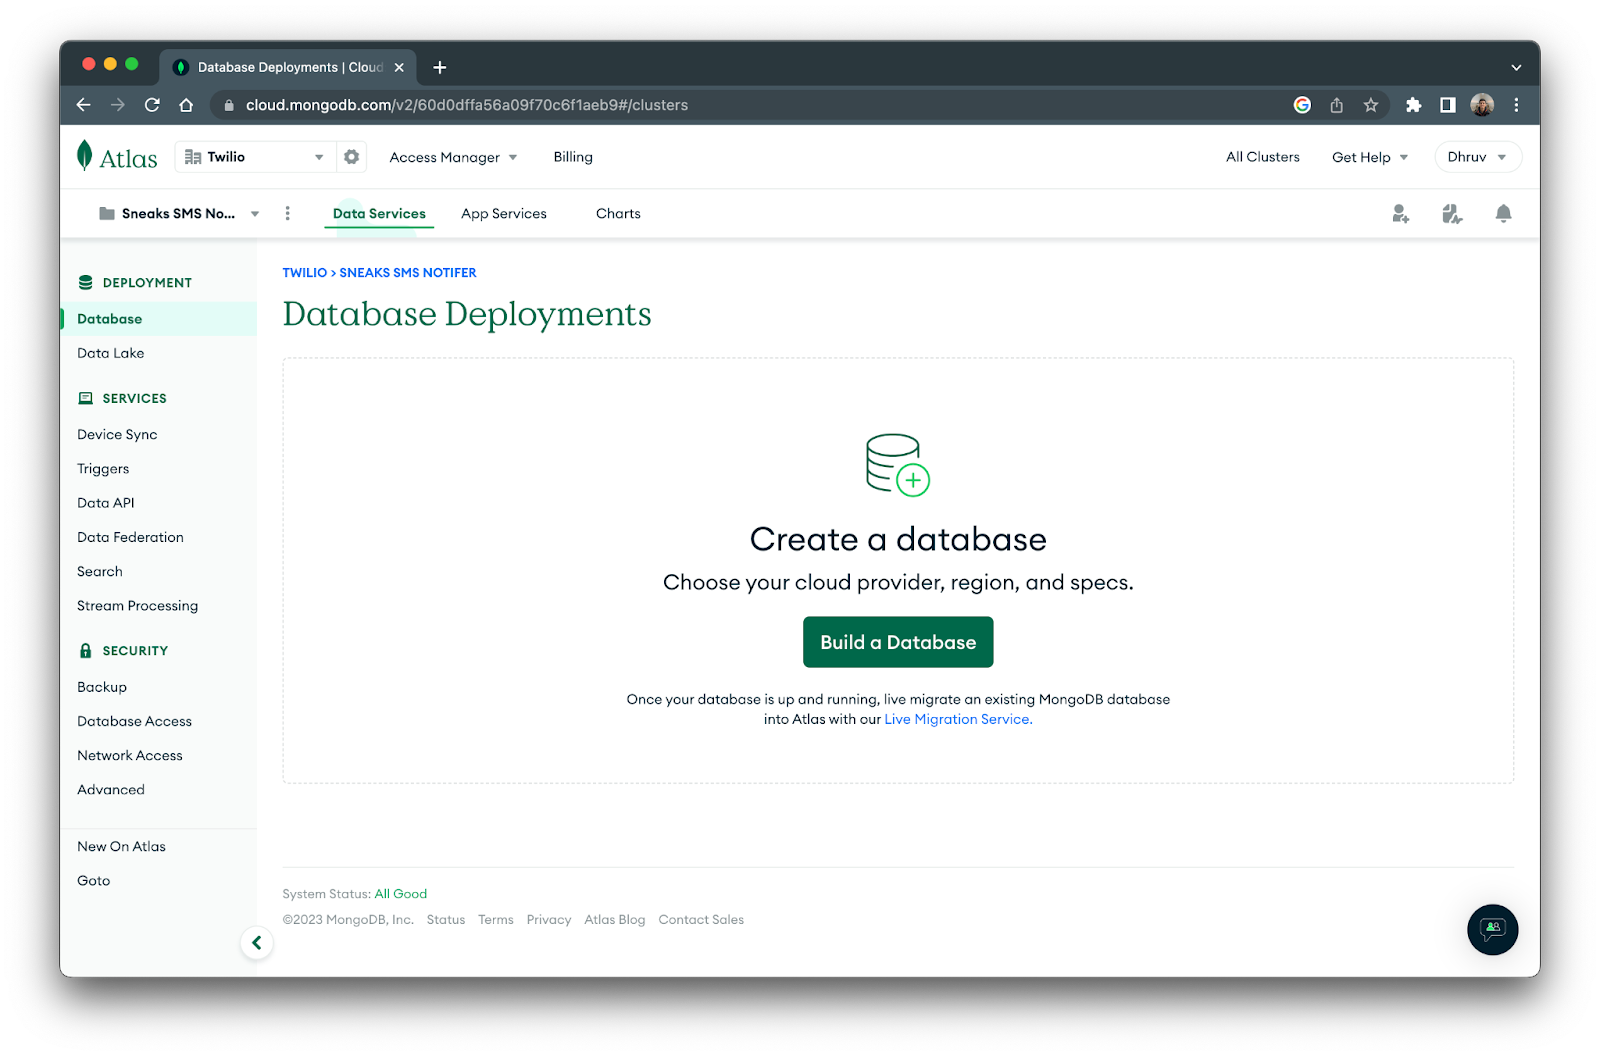The height and width of the screenshot is (1056, 1600).
Task: Collapse the sidebar with chevron button
Action: (257, 942)
